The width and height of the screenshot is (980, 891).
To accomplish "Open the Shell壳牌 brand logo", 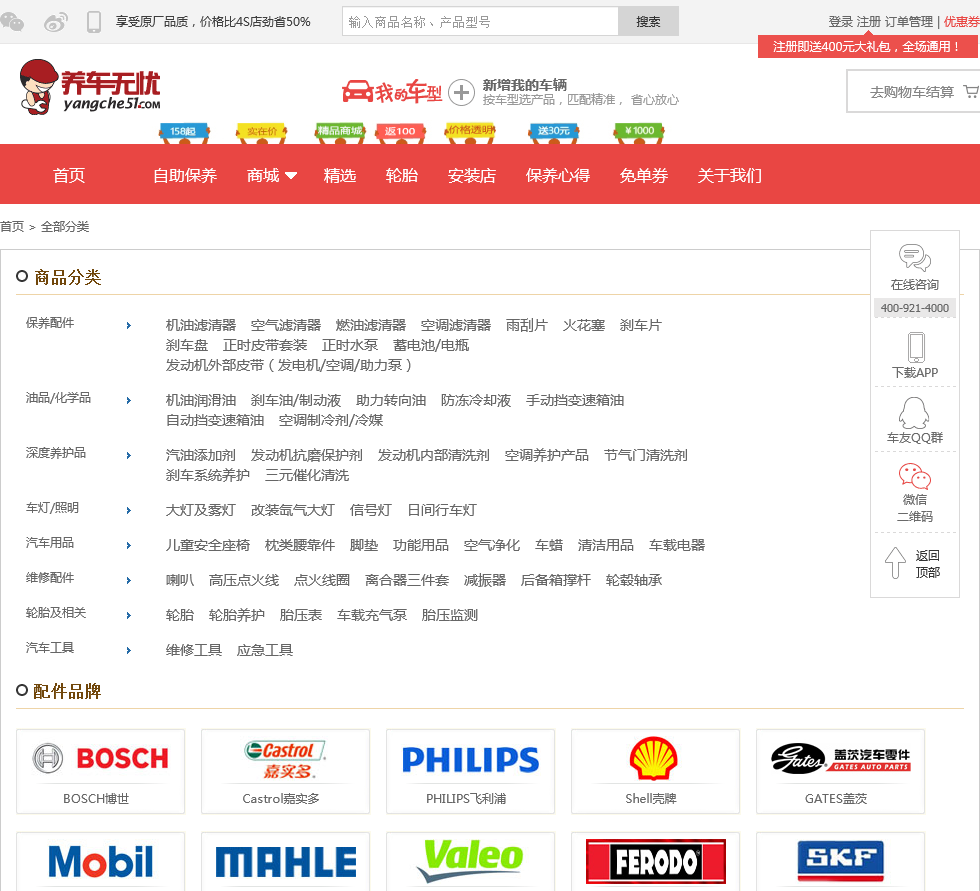I will [653, 759].
